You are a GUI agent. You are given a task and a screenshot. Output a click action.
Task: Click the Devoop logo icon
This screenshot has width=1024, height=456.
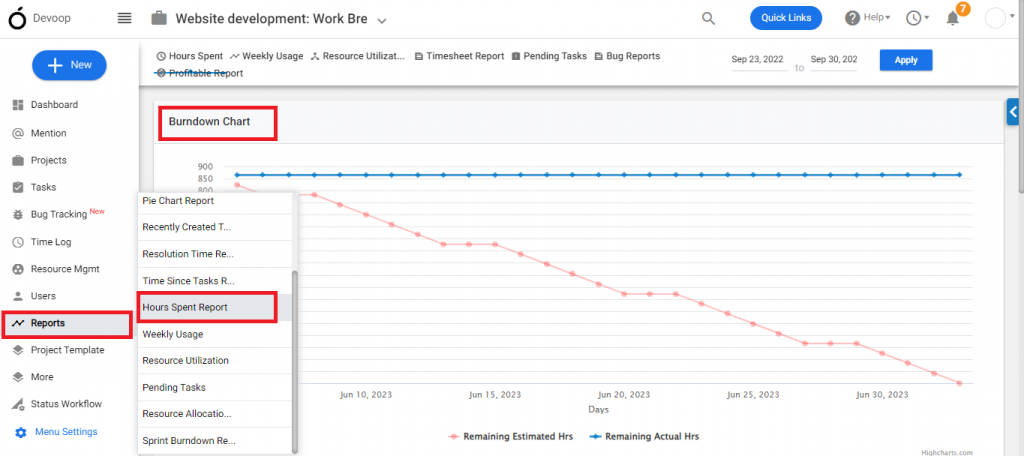click(x=17, y=18)
